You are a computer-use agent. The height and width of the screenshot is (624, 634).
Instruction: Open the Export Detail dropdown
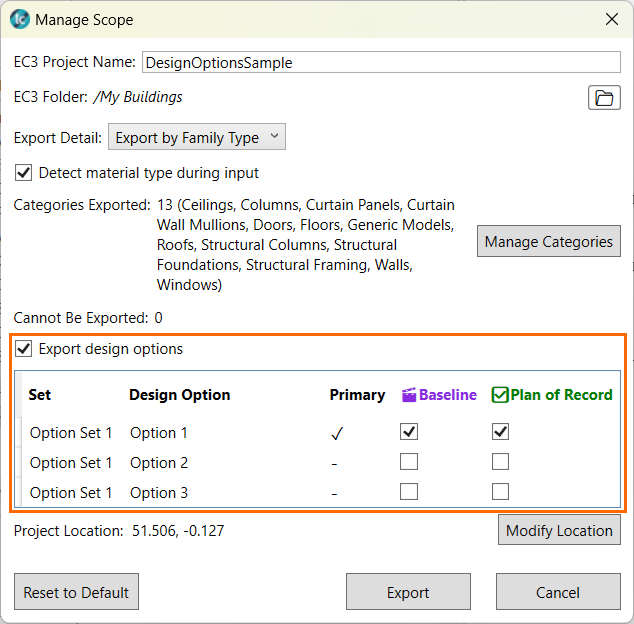click(197, 138)
